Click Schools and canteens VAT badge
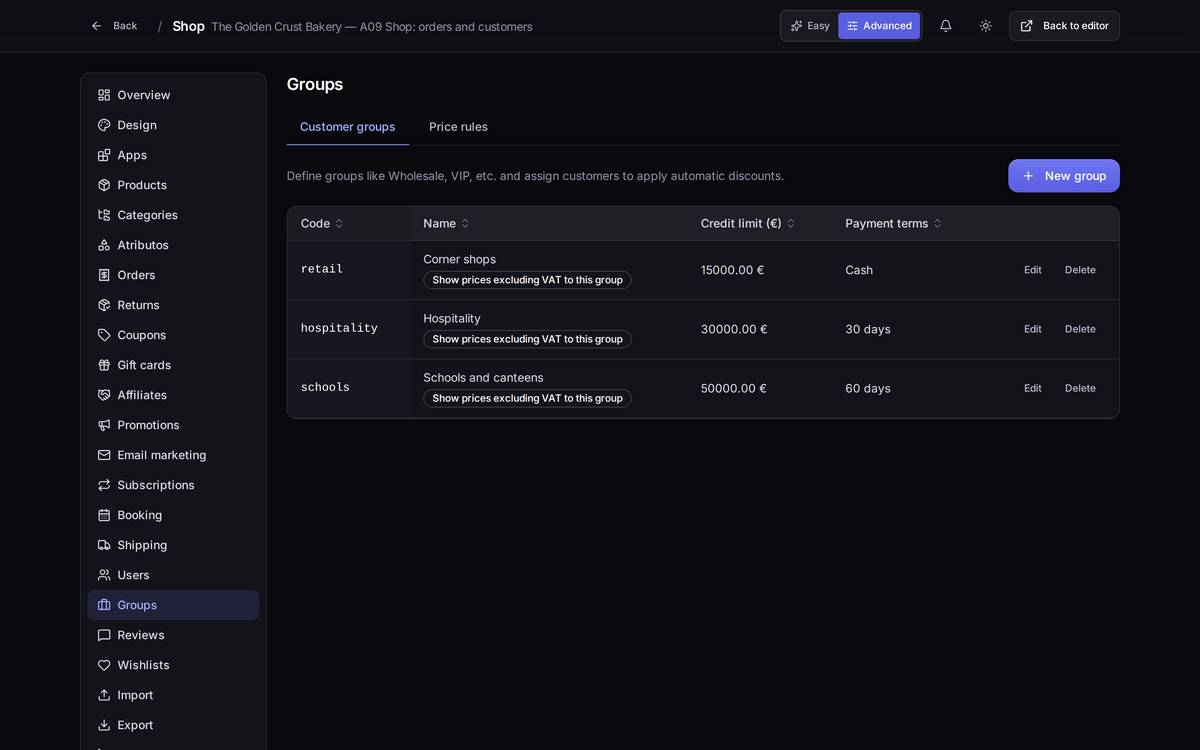This screenshot has width=1200, height=750. coord(527,398)
